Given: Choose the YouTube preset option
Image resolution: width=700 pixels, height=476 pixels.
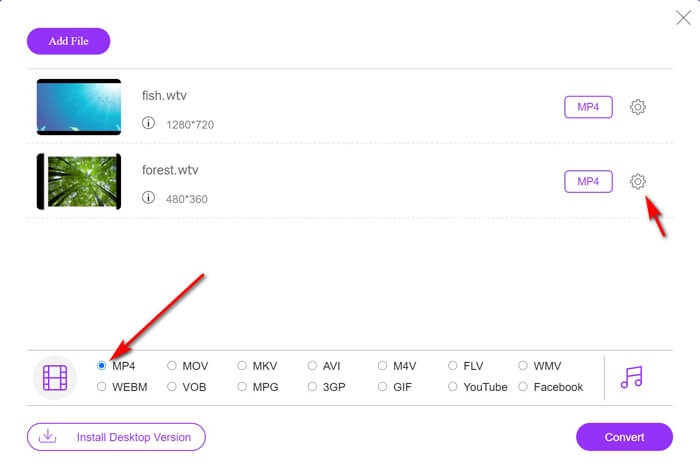Looking at the screenshot, I should (453, 387).
